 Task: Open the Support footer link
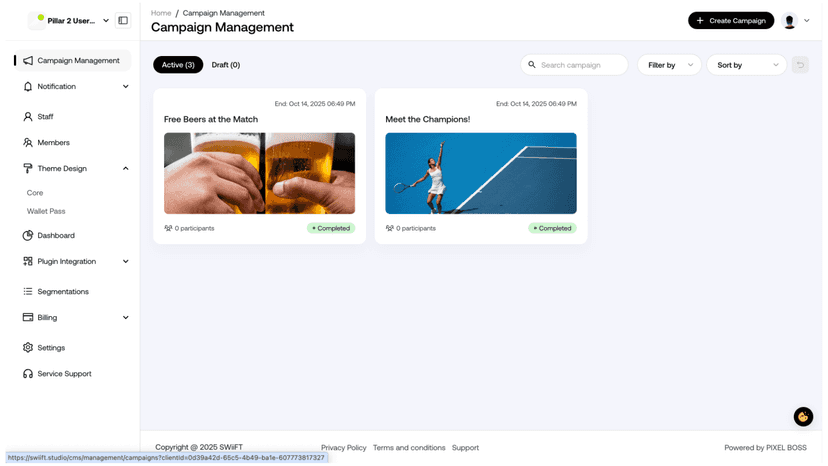tap(465, 448)
